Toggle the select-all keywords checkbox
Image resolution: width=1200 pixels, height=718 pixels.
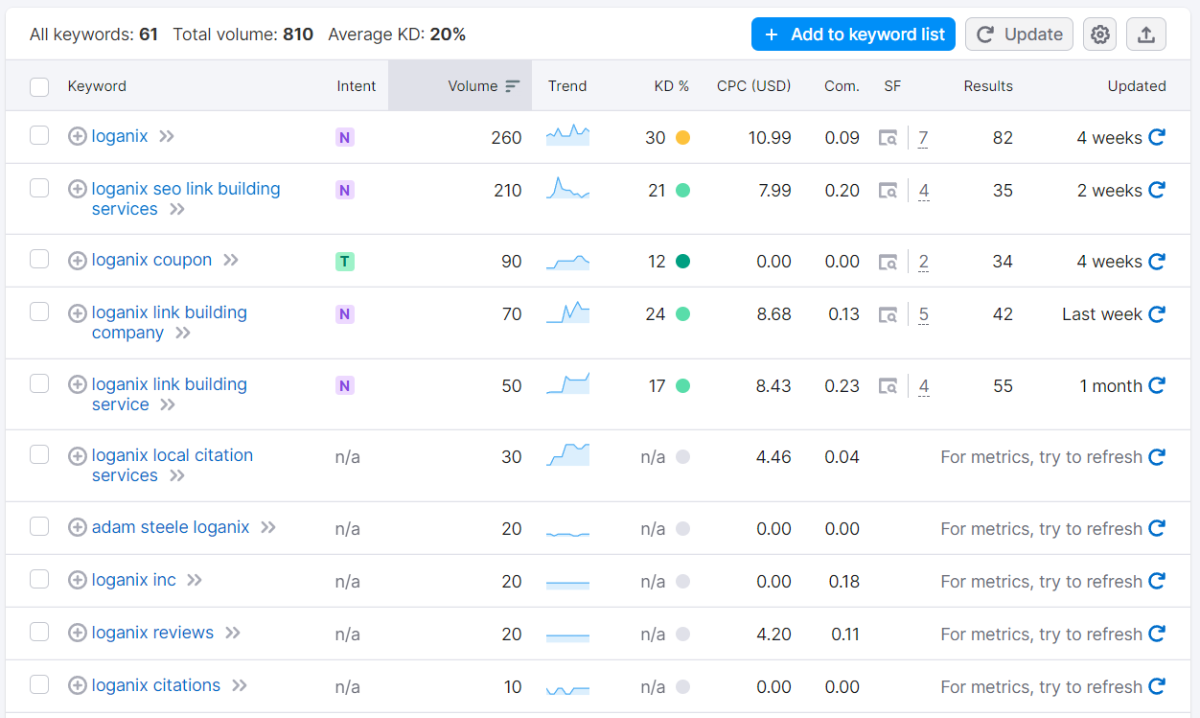point(40,87)
